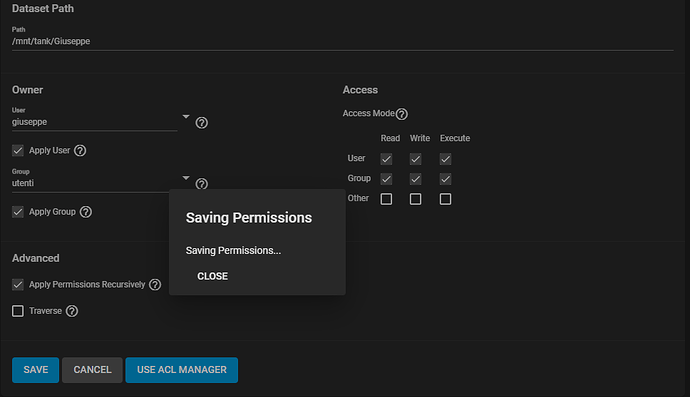
Task: Open help icon for Apply Permissions Recursively
Action: pos(155,285)
